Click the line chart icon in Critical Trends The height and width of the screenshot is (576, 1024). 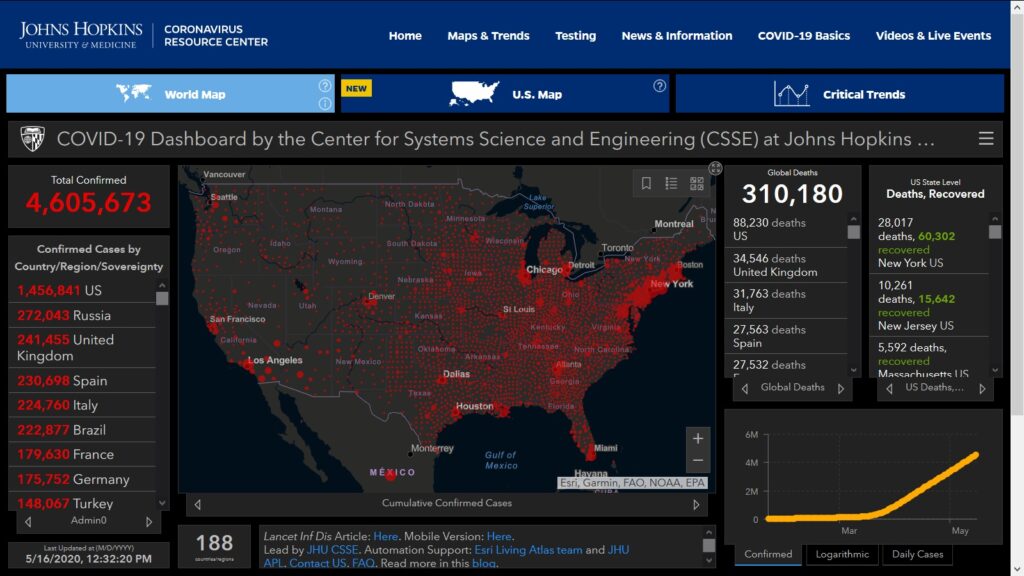[792, 94]
